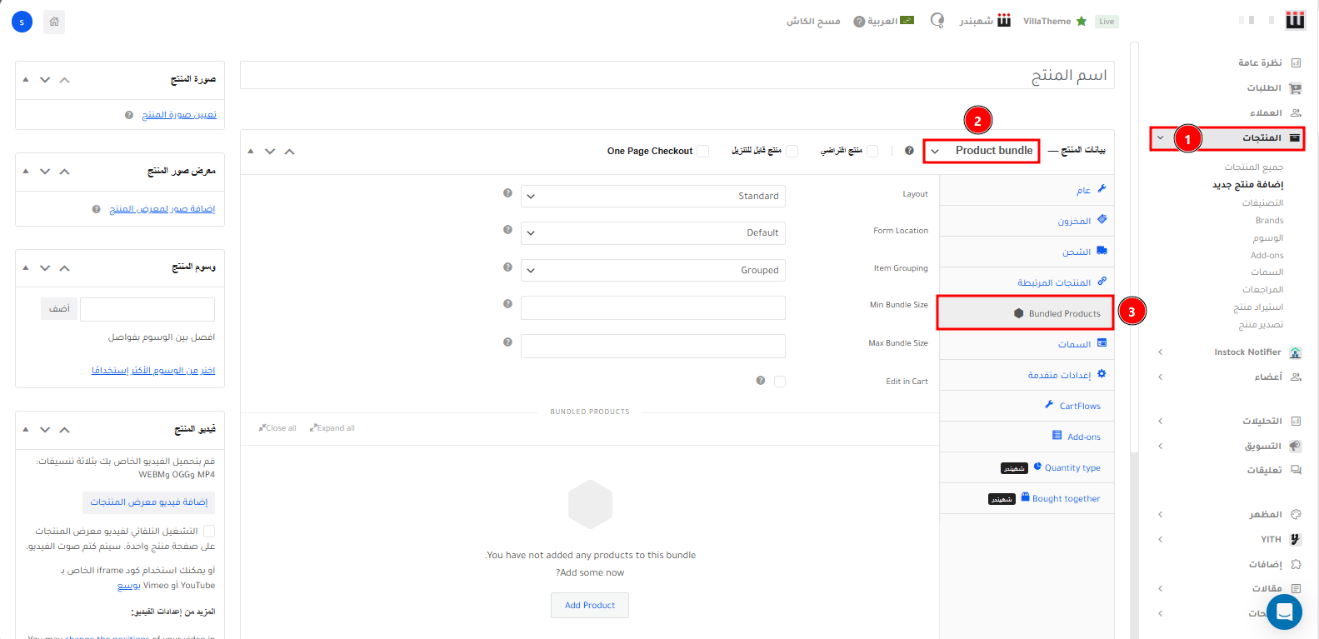Click the Add Product button
The image size is (1319, 639).
(x=589, y=605)
